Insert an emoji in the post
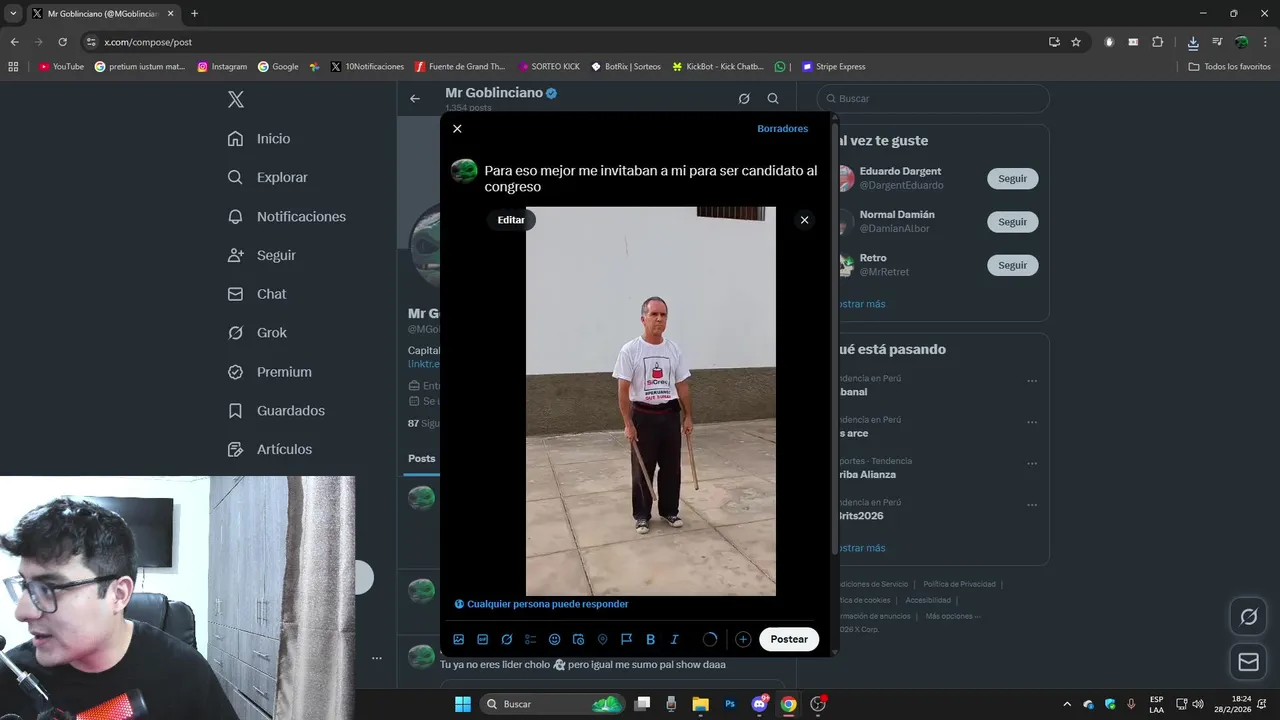This screenshot has height=720, width=1280. [x=555, y=639]
